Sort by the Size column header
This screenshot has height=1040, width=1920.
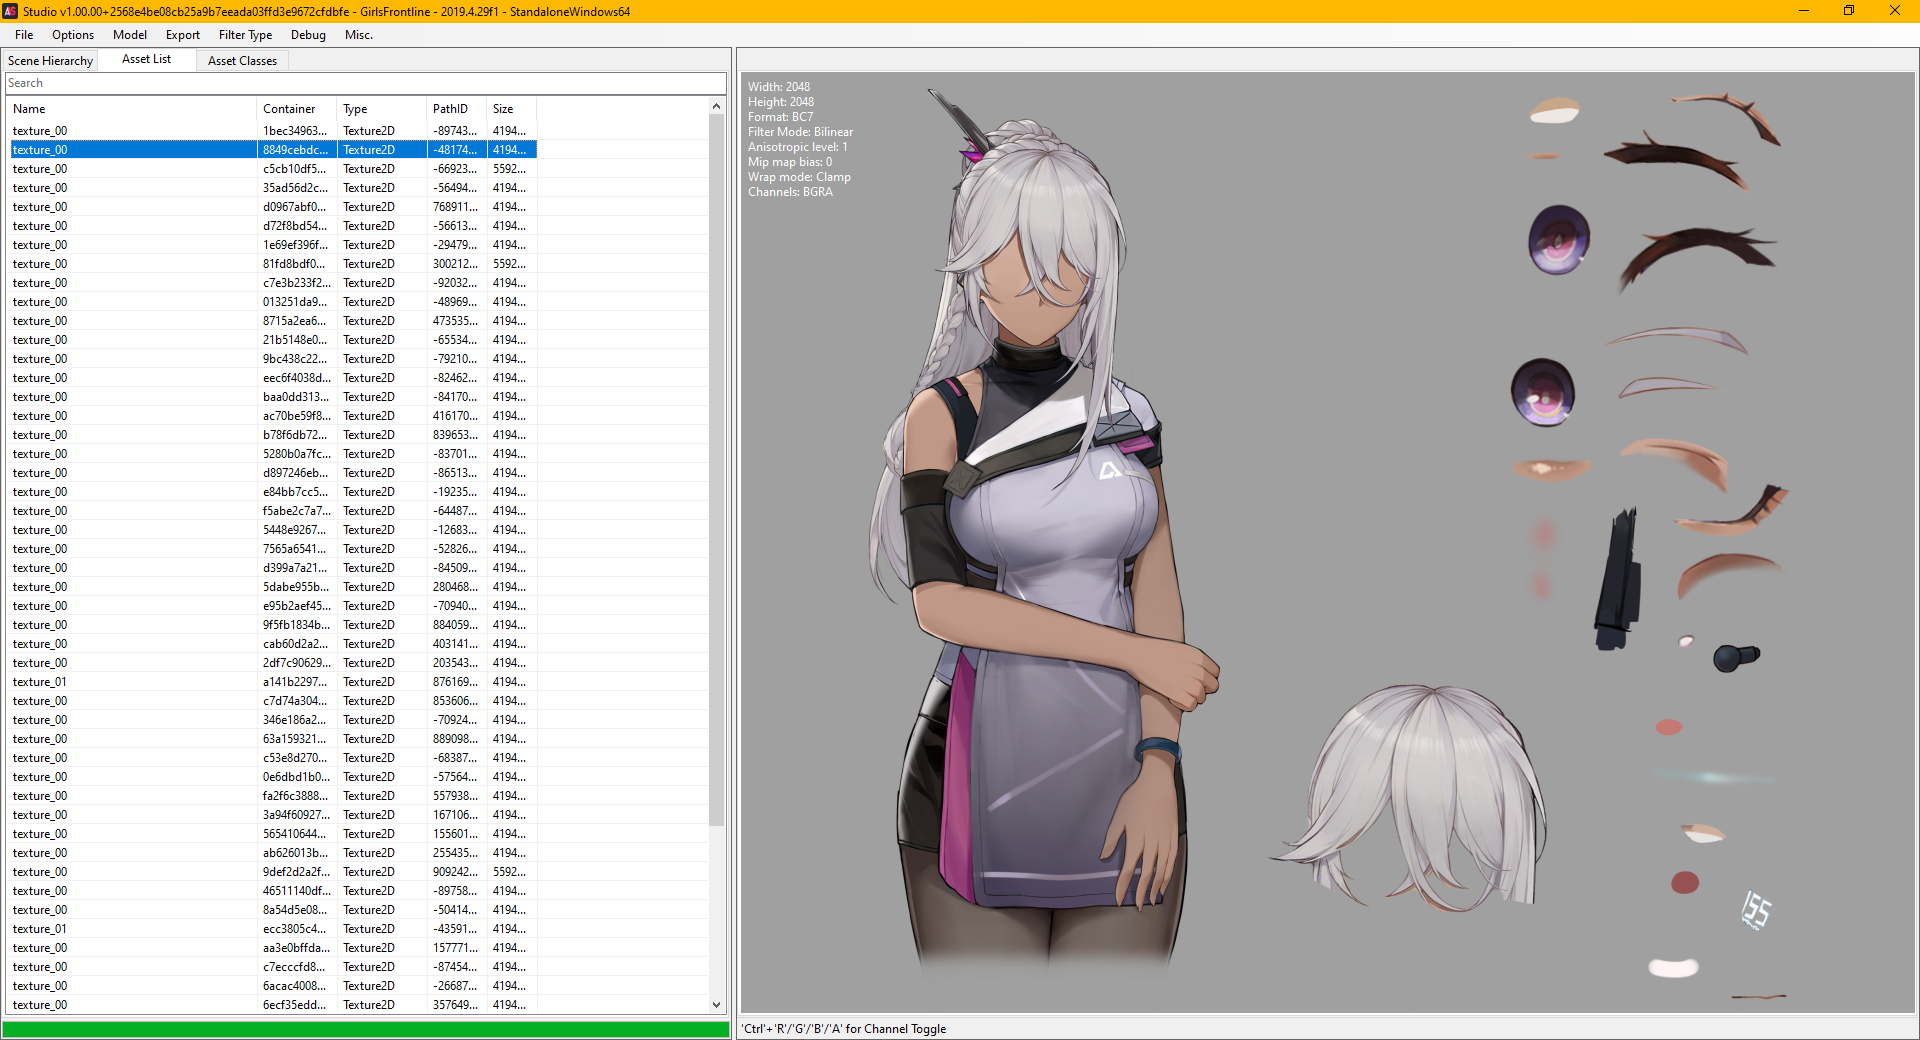point(512,109)
